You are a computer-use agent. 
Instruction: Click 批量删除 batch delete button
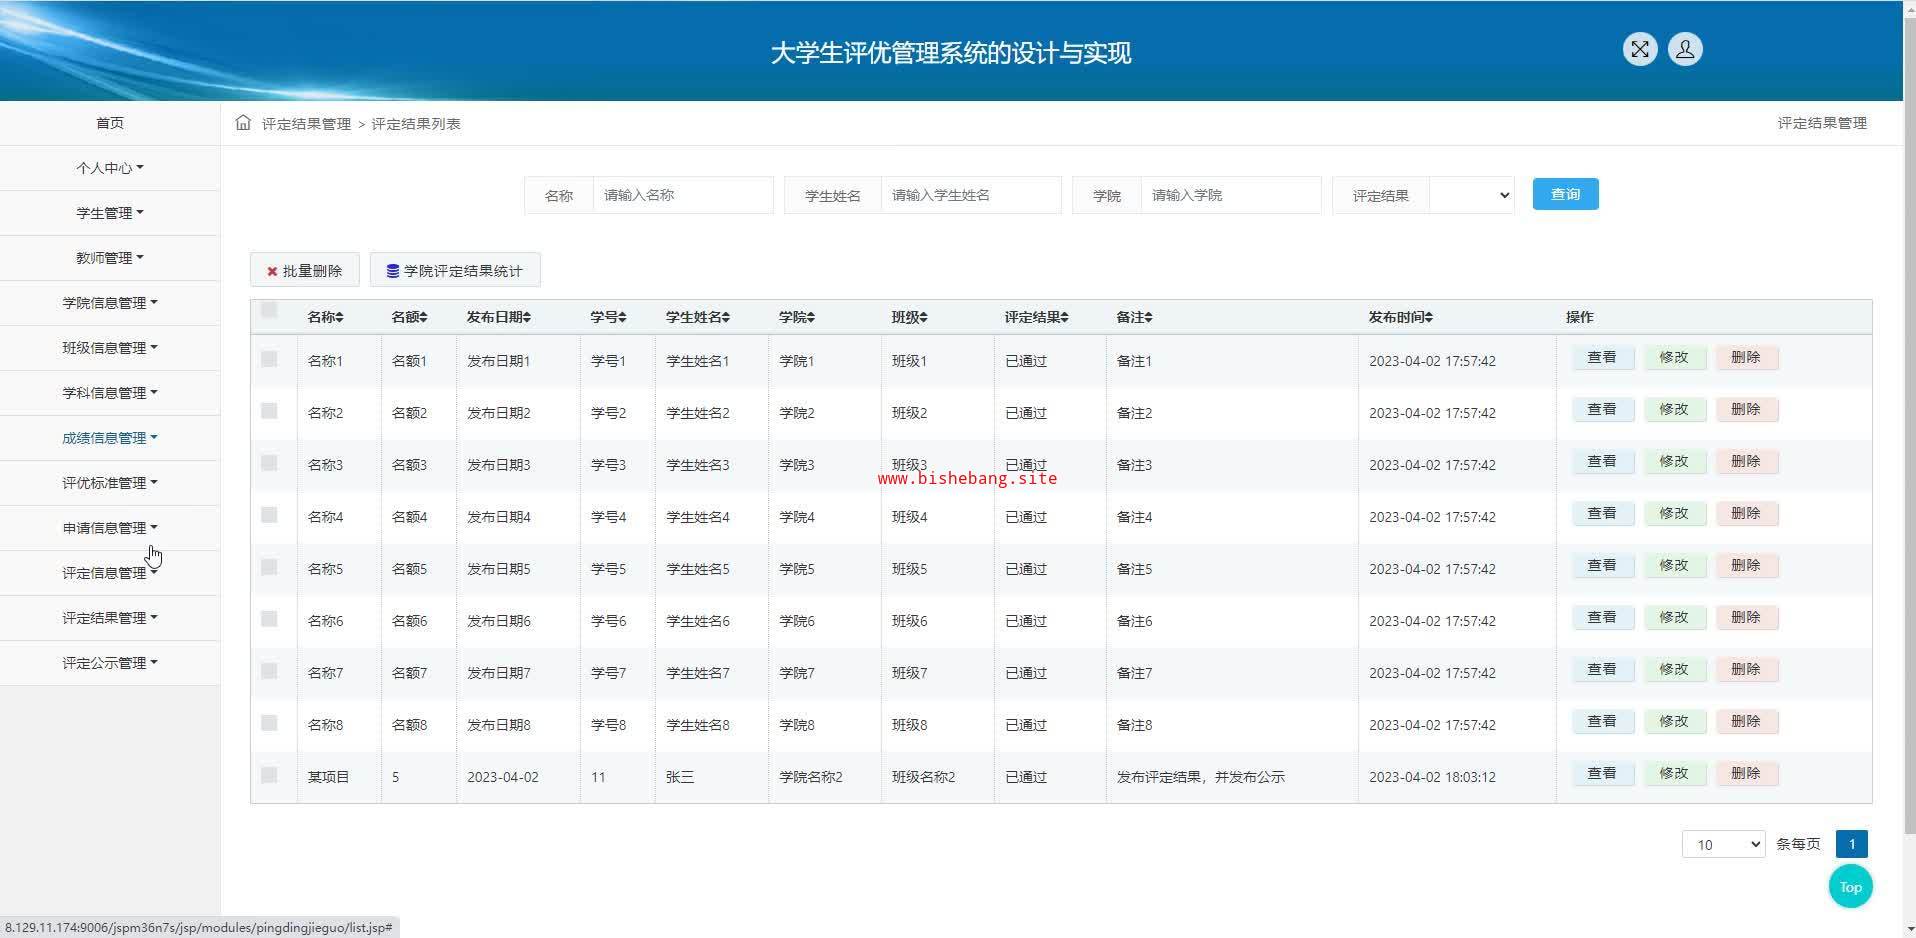[x=304, y=271]
